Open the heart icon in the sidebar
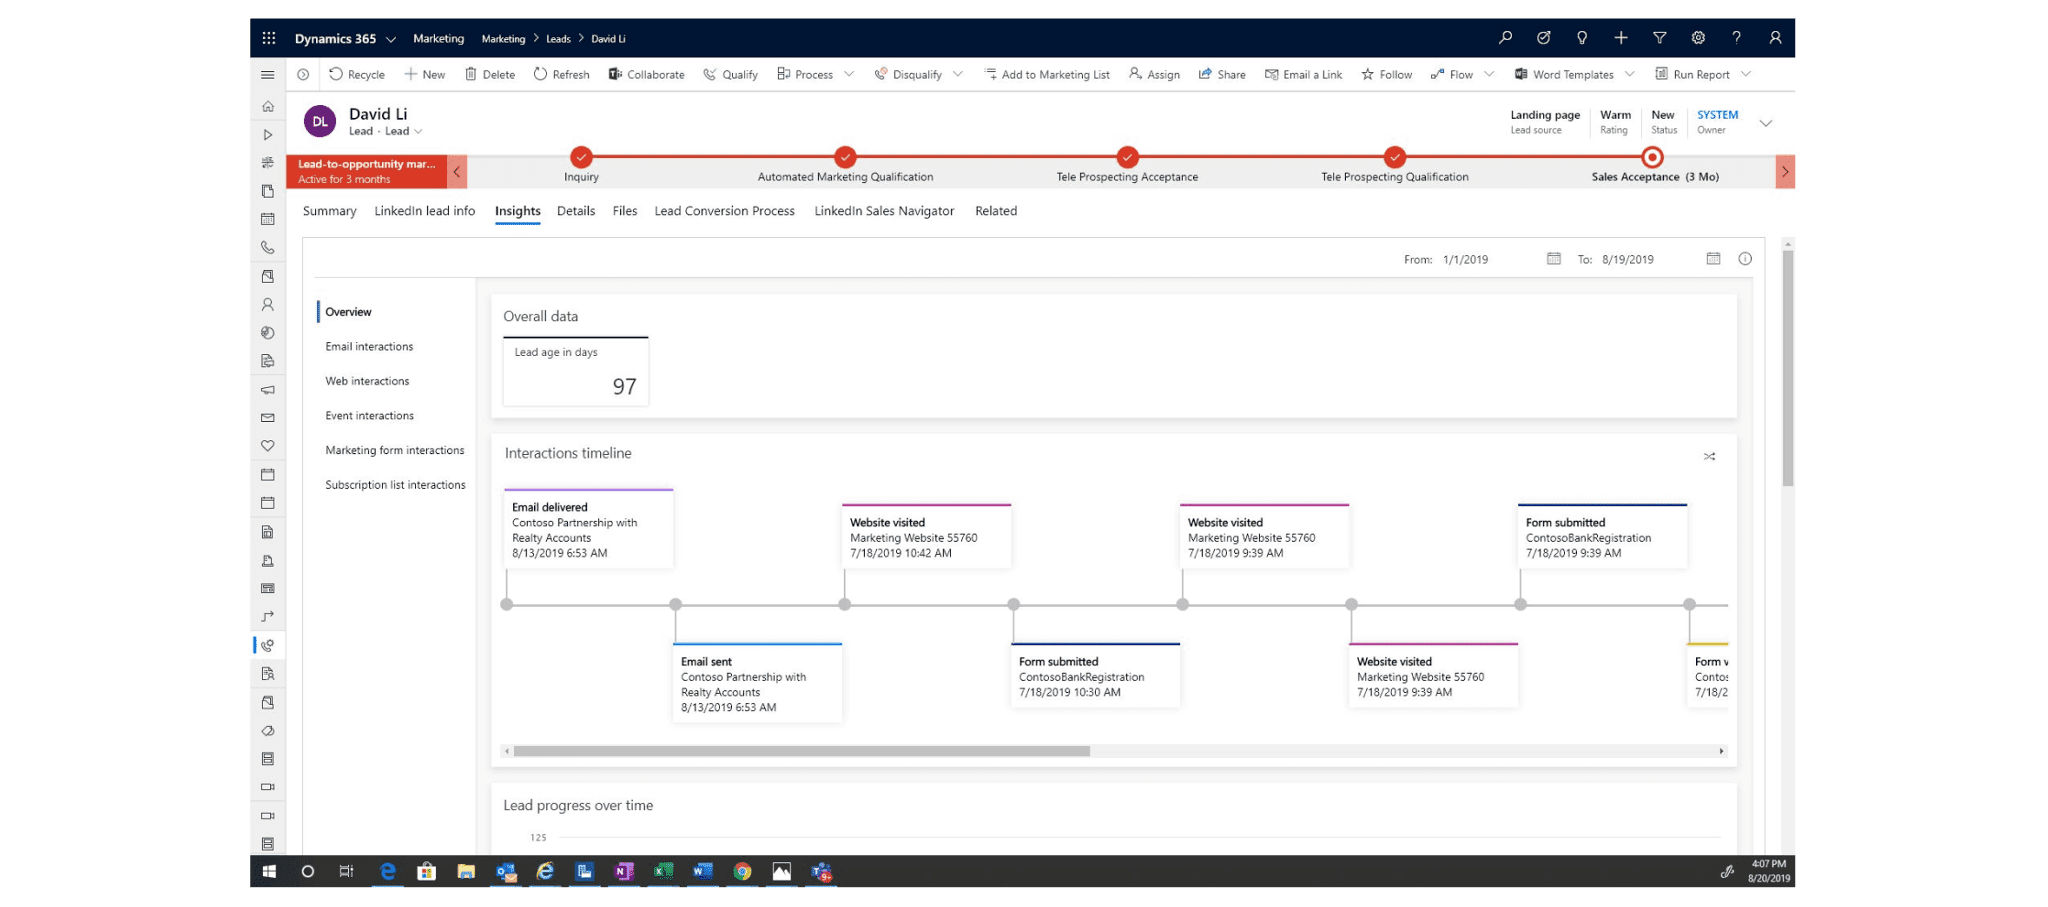Screen dimensions: 2048x907 pos(268,446)
